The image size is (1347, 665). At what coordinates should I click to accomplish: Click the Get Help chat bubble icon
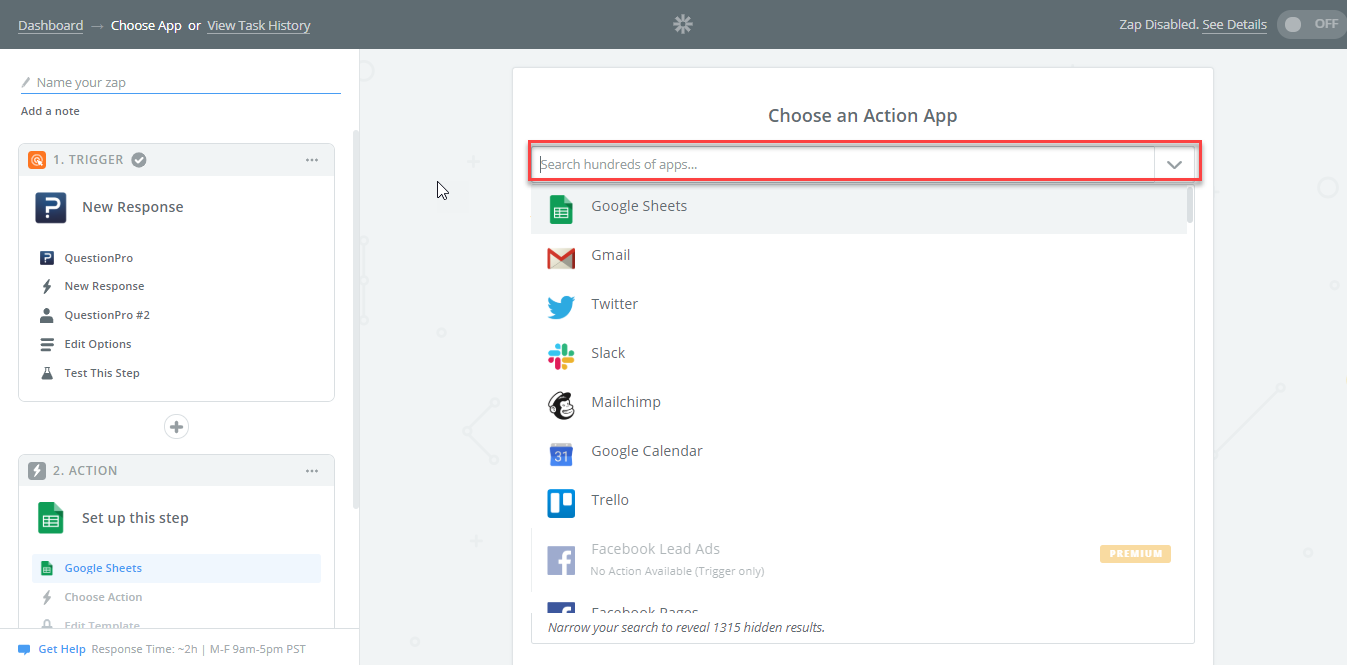[24, 649]
